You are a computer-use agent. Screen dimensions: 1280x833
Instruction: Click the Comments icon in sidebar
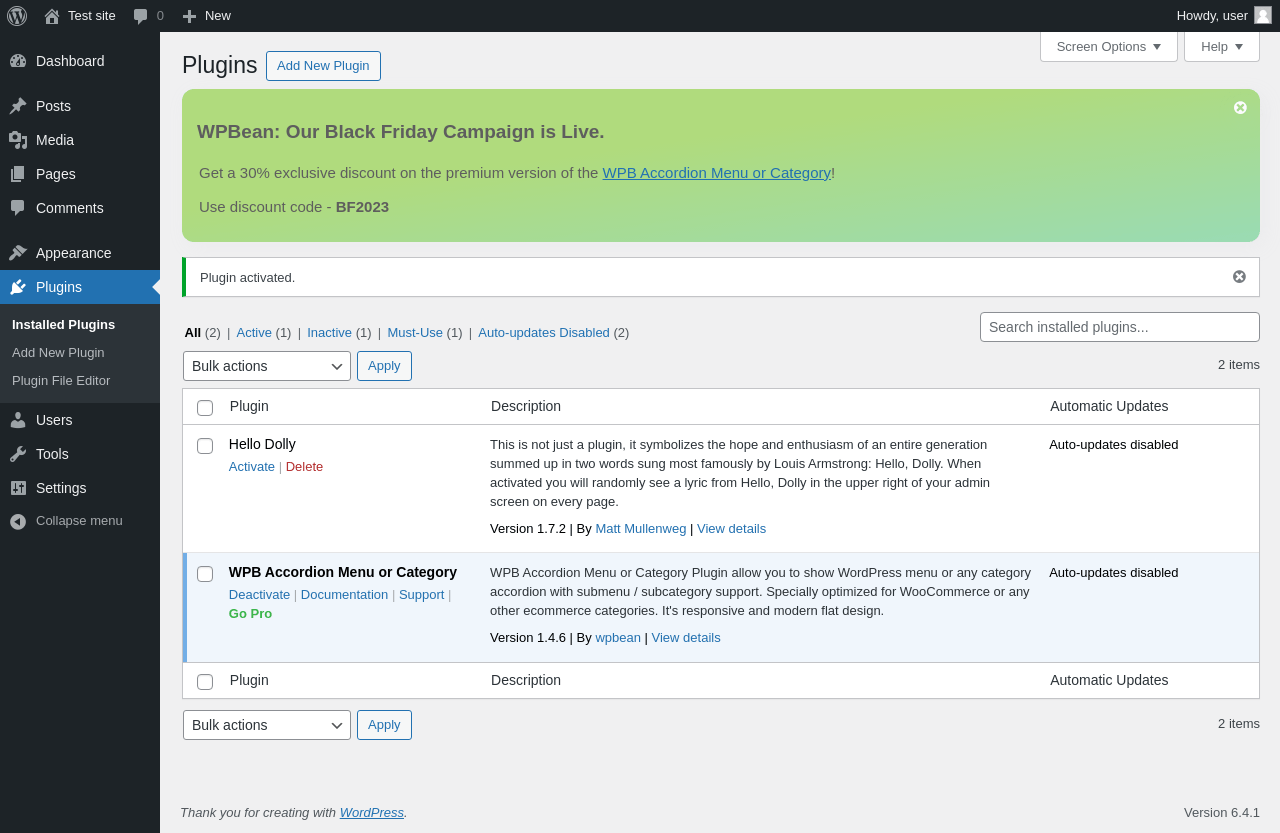pyautogui.click(x=18, y=208)
